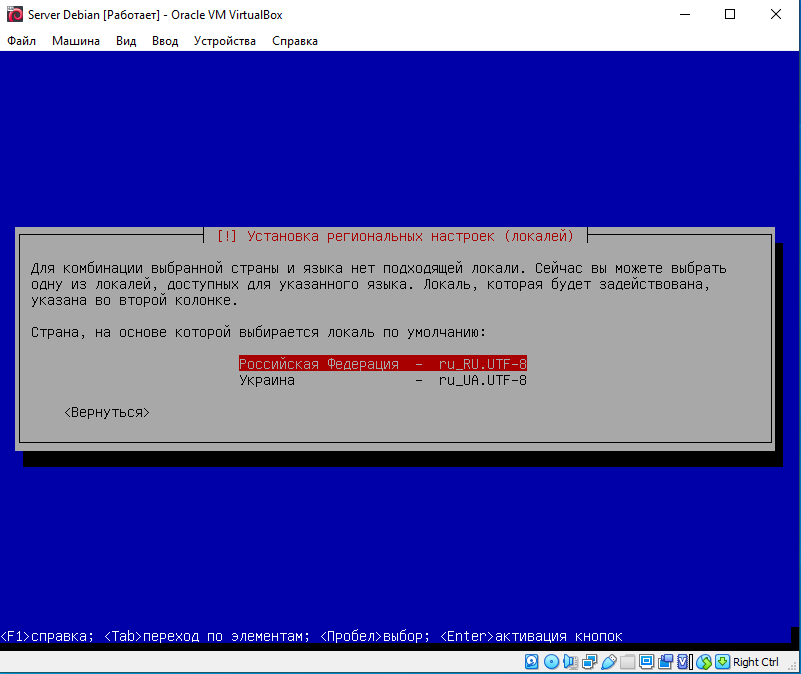Screen dimensions: 801x674
Task: Open the shared folders status icon
Action: [x=627, y=662]
